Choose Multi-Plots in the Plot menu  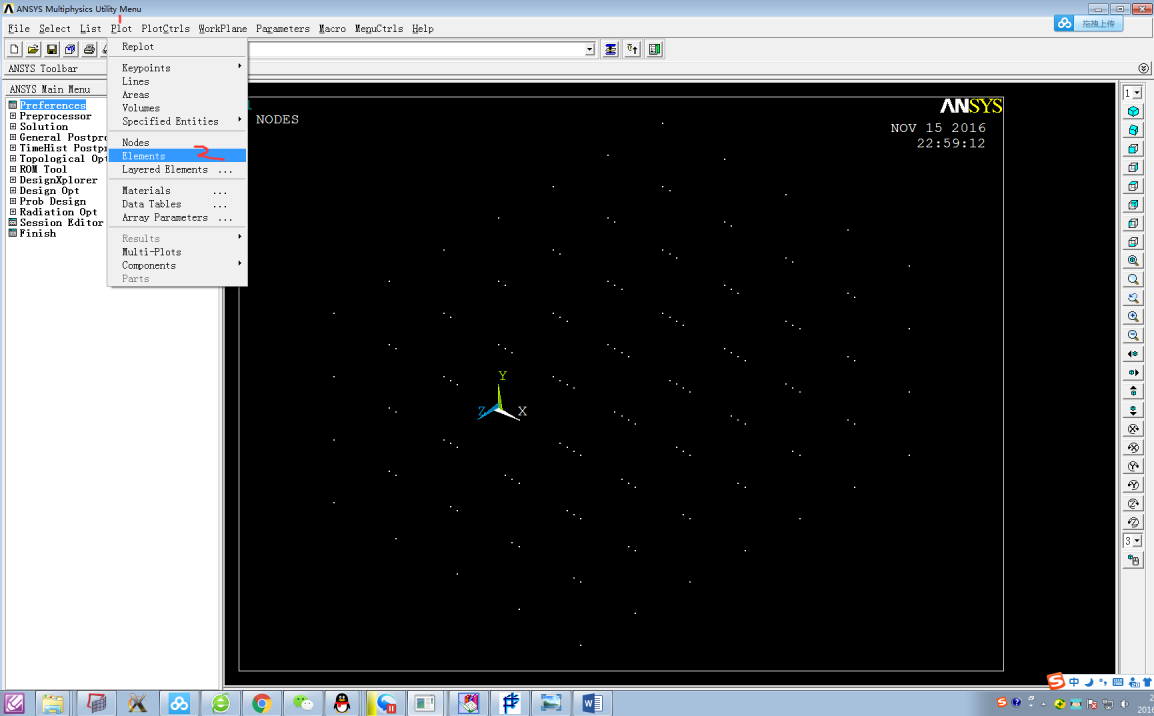point(151,252)
